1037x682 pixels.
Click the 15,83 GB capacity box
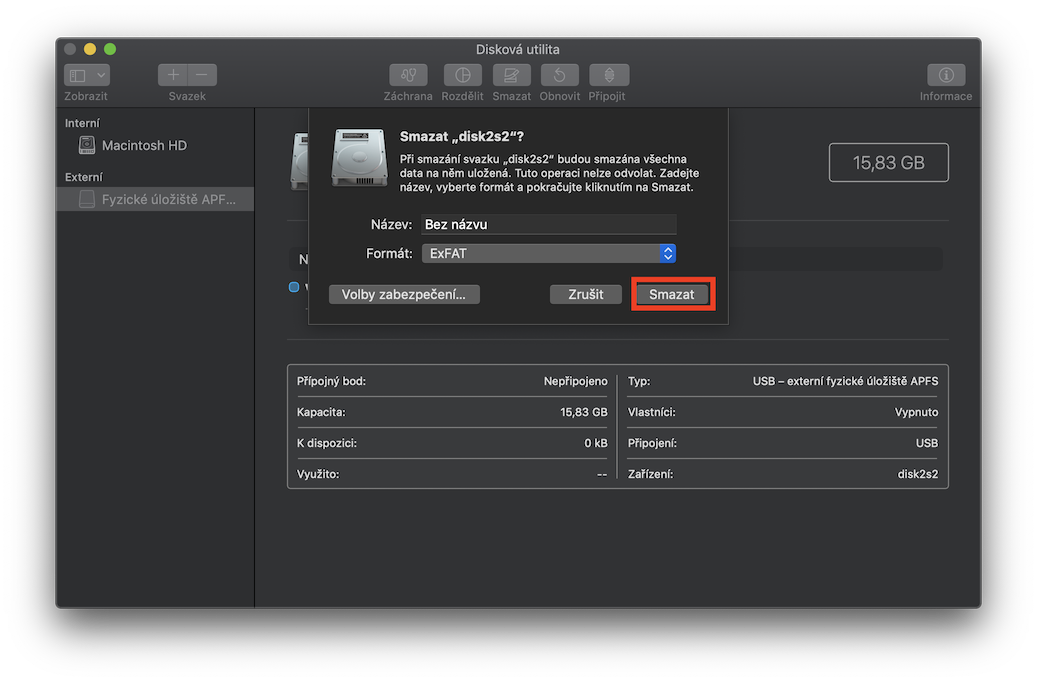pyautogui.click(x=888, y=163)
